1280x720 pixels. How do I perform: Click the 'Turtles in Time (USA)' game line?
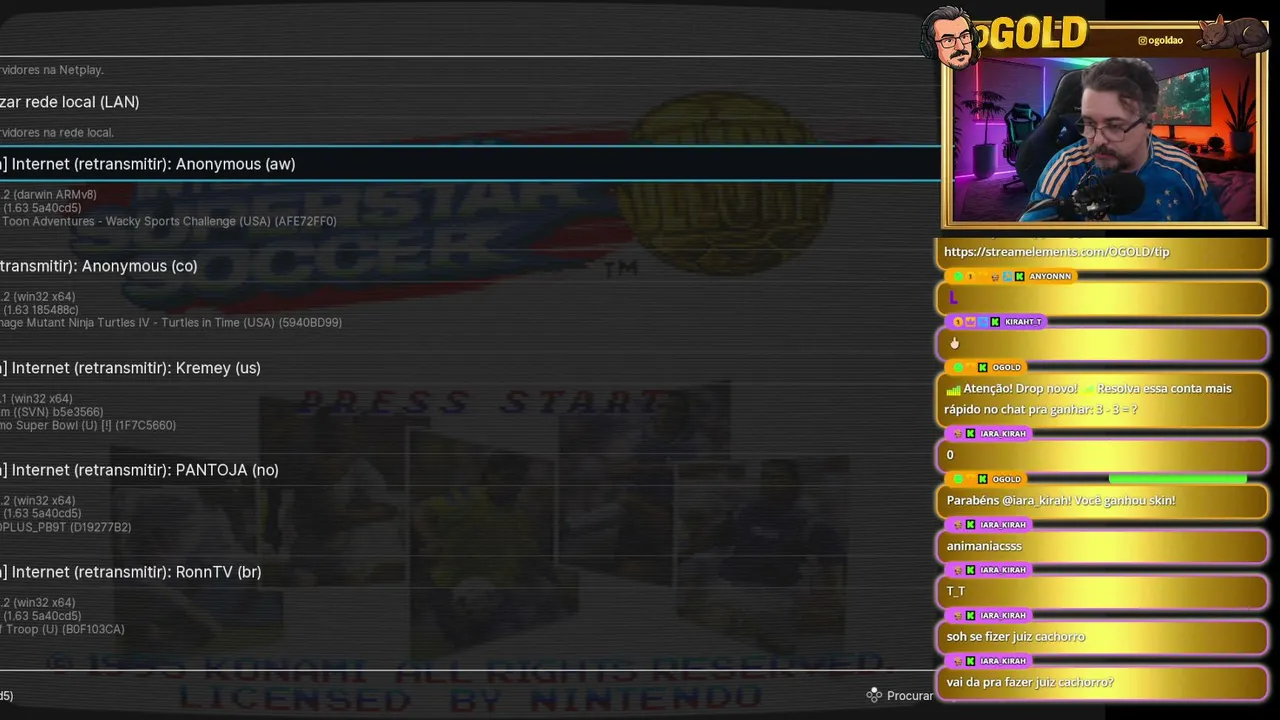(171, 323)
